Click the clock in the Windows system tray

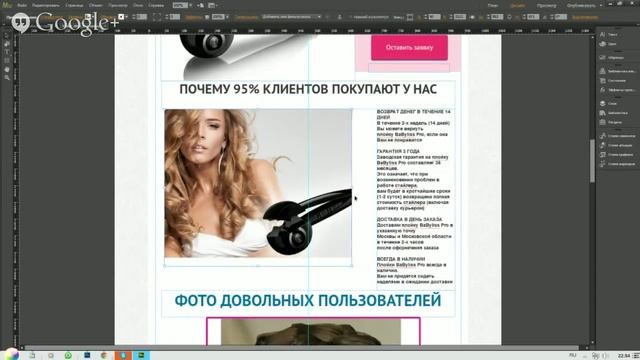[x=624, y=356]
